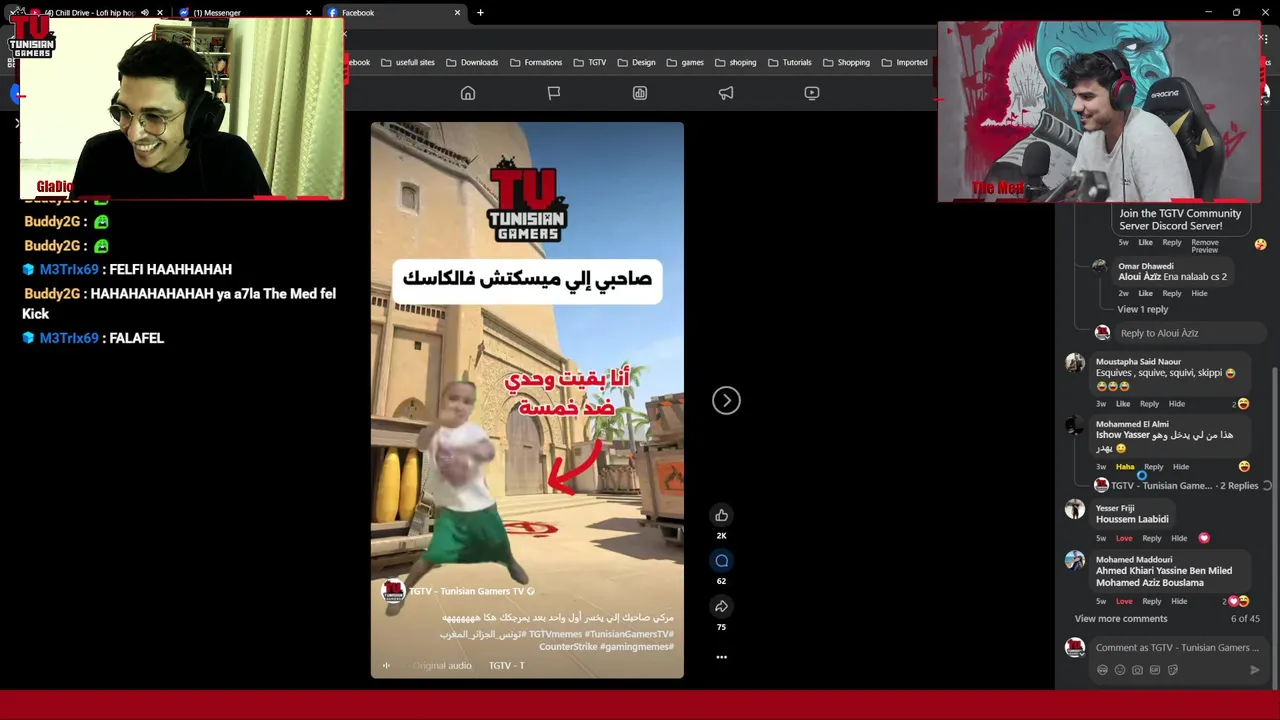Like the Discord server comment

point(1145,242)
